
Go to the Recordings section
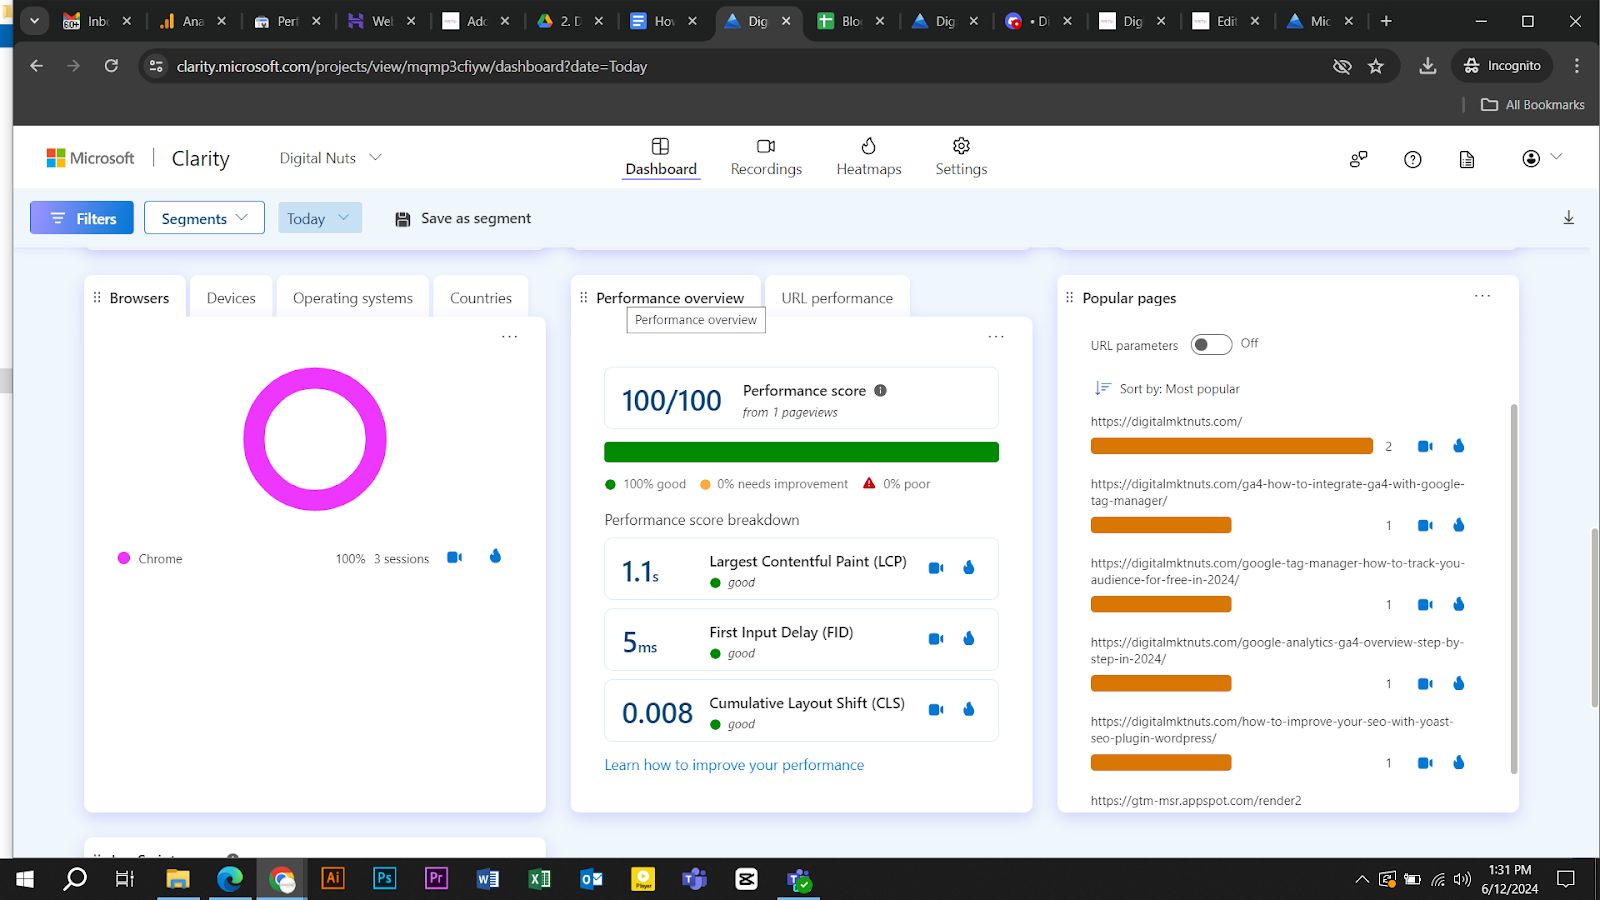(766, 157)
